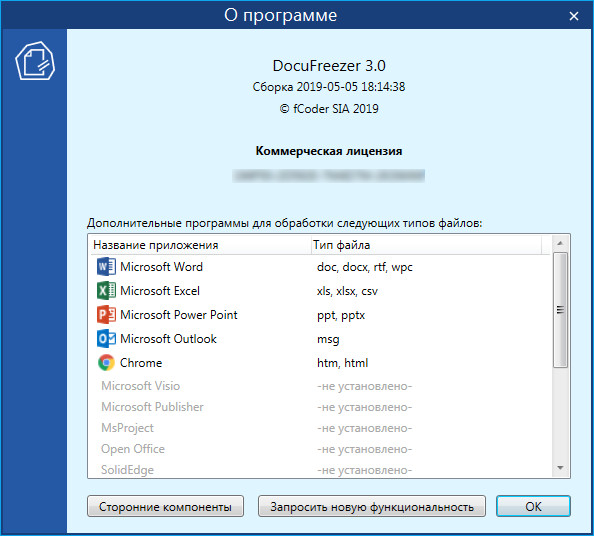The width and height of the screenshot is (594, 536).
Task: Open Сторонние компоненты
Action: [166, 506]
